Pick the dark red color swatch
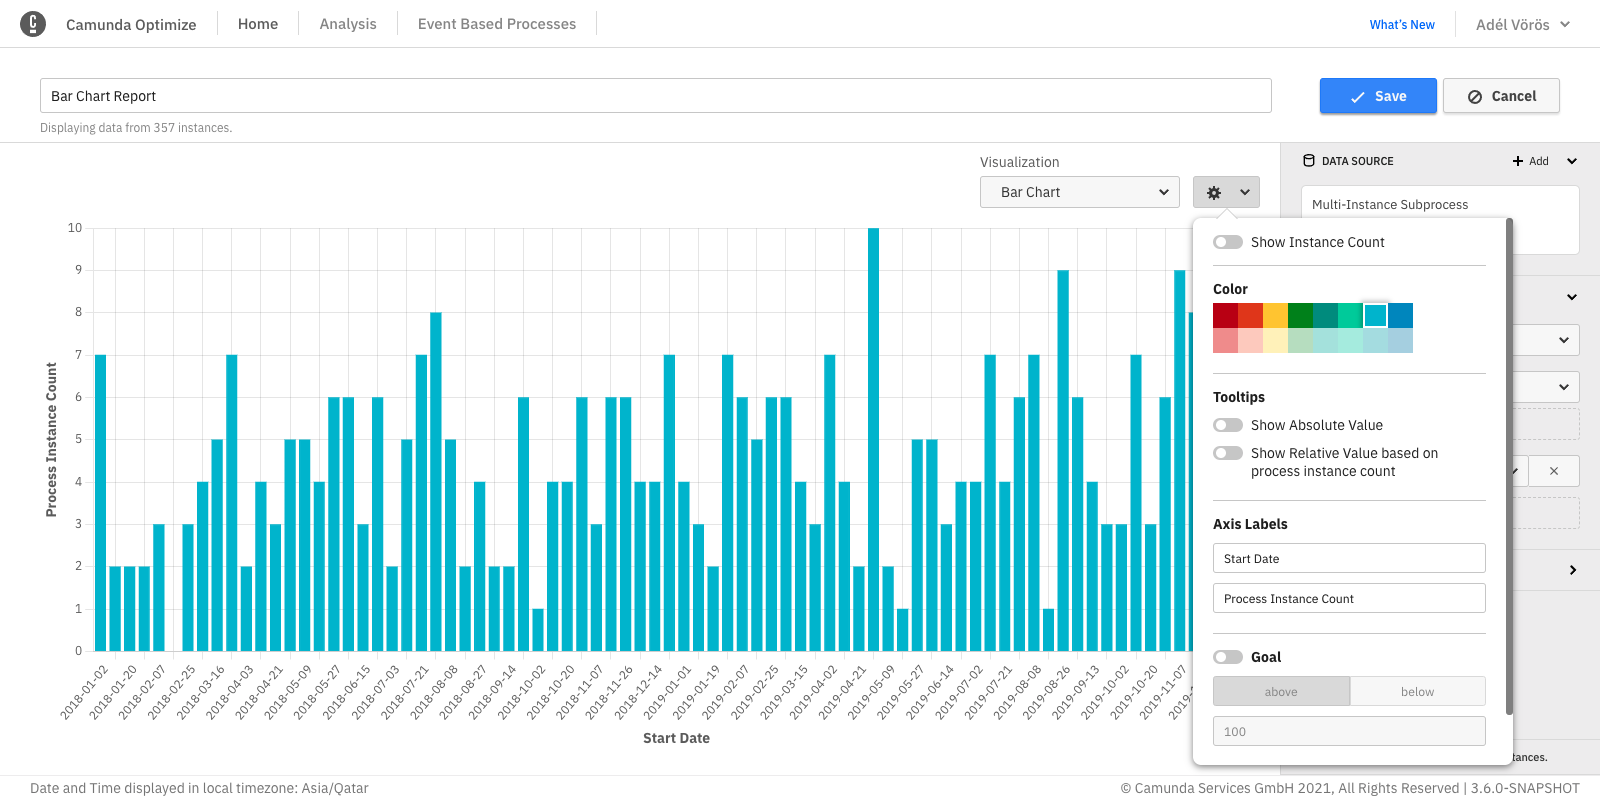 [1225, 316]
